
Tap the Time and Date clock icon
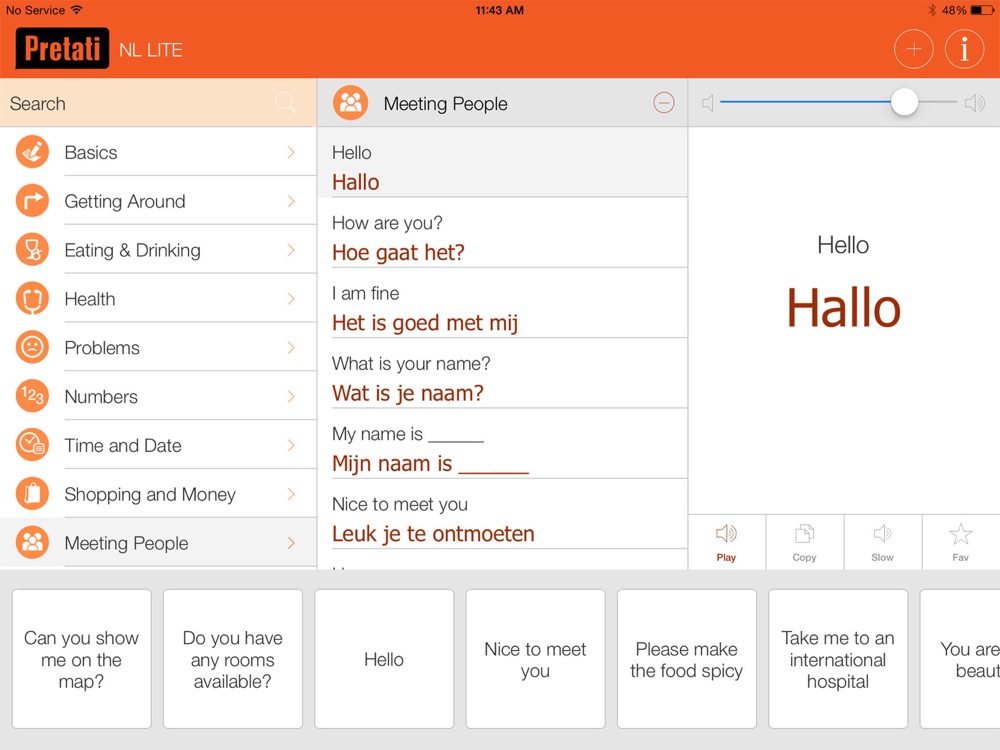coord(32,445)
